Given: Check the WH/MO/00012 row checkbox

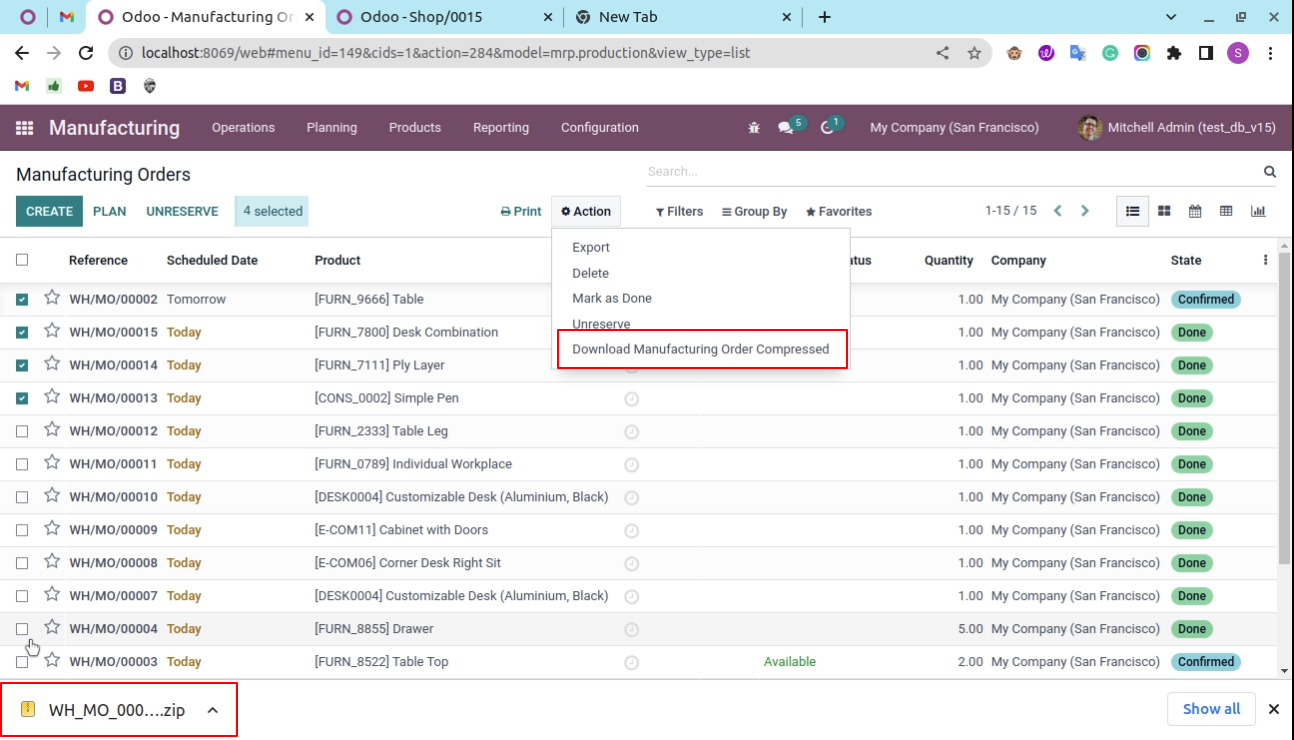Looking at the screenshot, I should click(x=22, y=431).
